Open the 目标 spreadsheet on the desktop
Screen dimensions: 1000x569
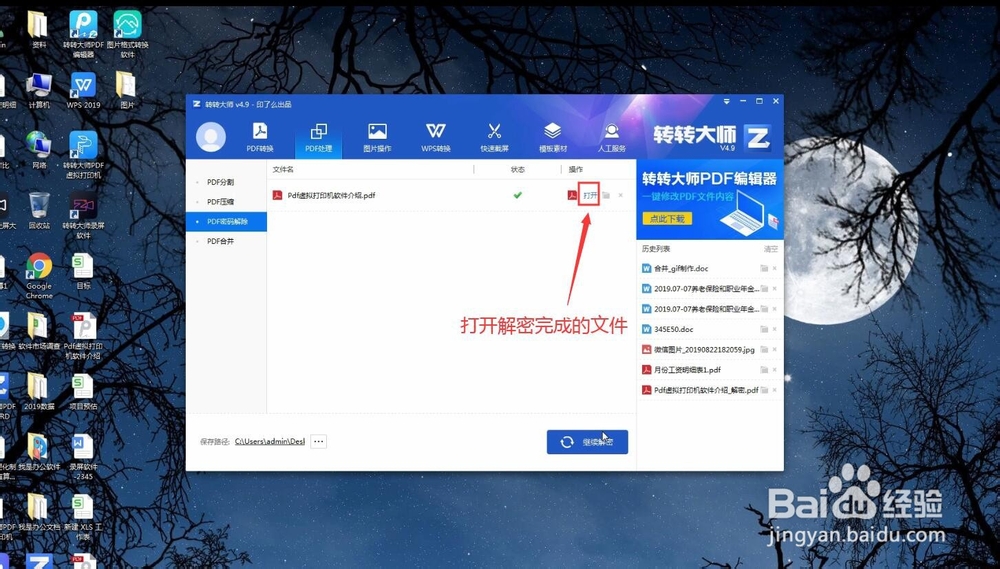[83, 271]
